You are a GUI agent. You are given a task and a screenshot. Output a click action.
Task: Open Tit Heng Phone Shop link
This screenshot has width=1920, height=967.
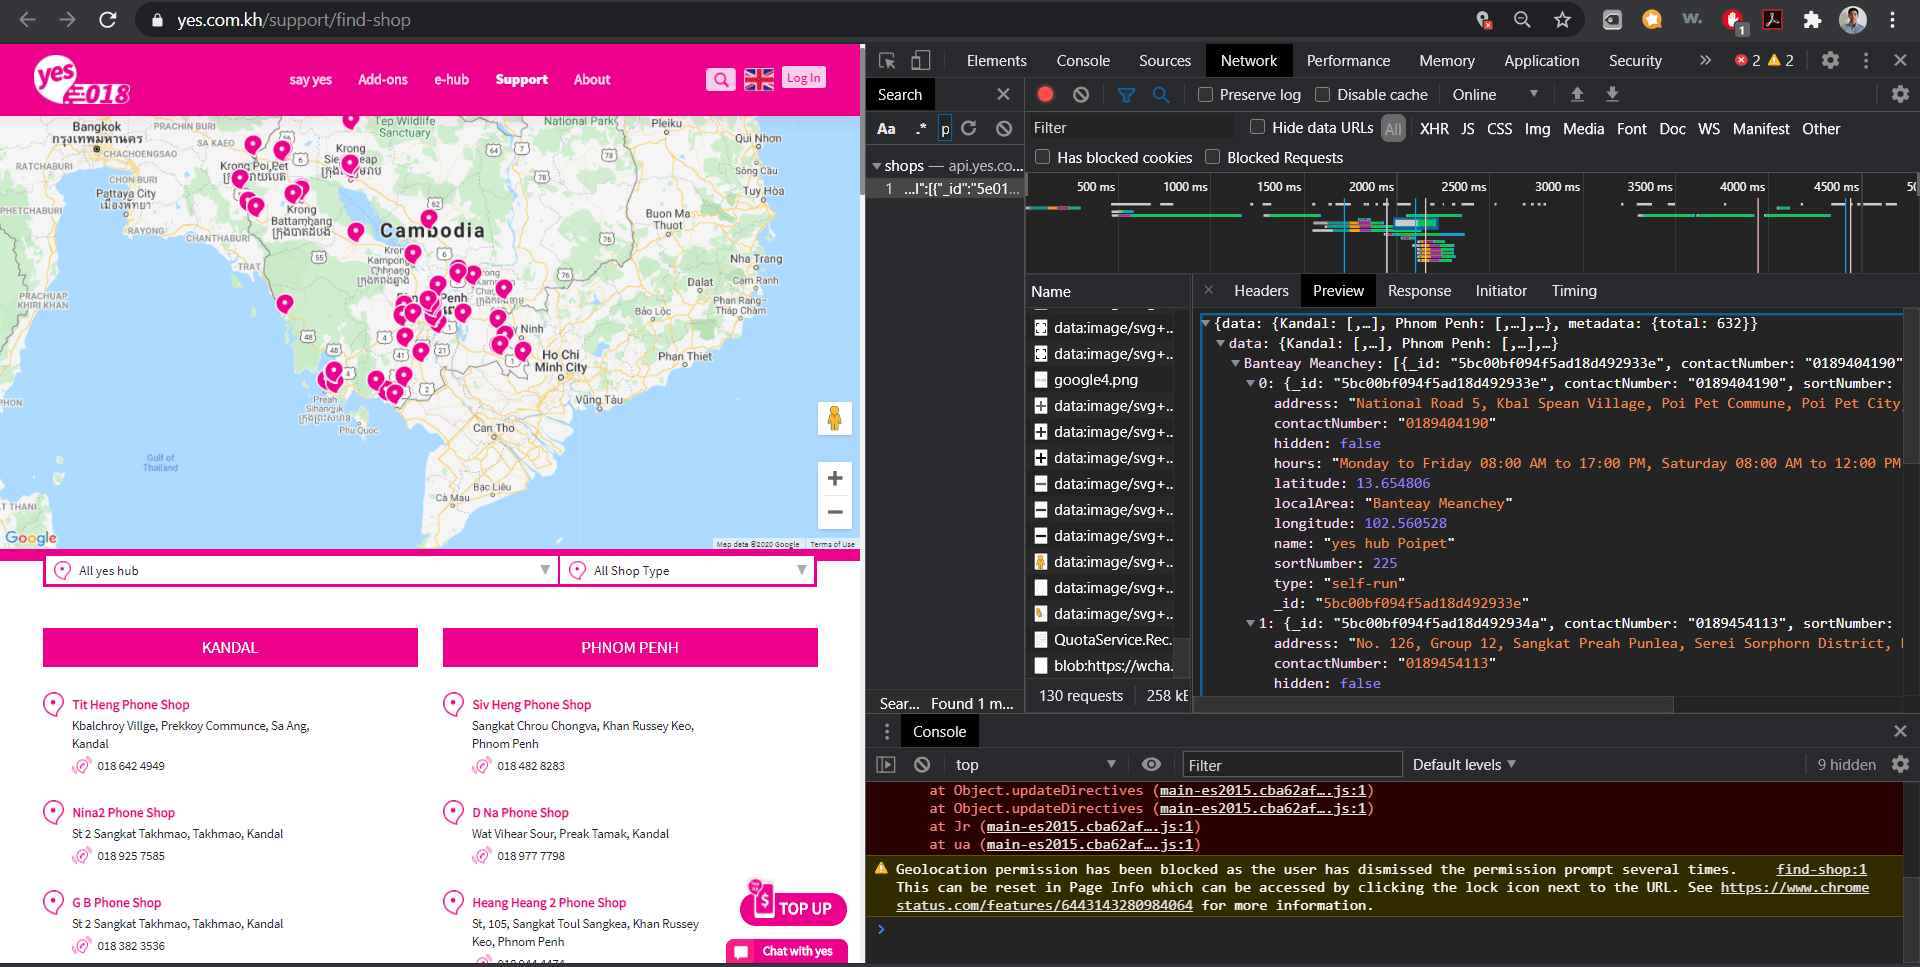[x=131, y=705]
